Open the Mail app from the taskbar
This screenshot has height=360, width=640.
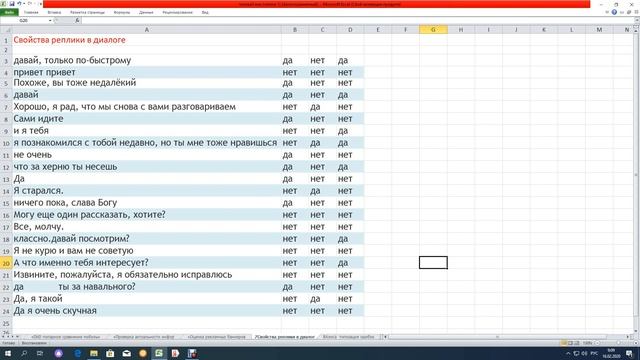pyautogui.click(x=127, y=353)
